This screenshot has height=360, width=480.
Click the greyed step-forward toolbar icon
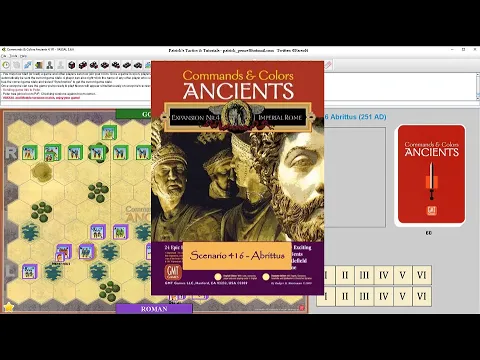(x=17, y=65)
